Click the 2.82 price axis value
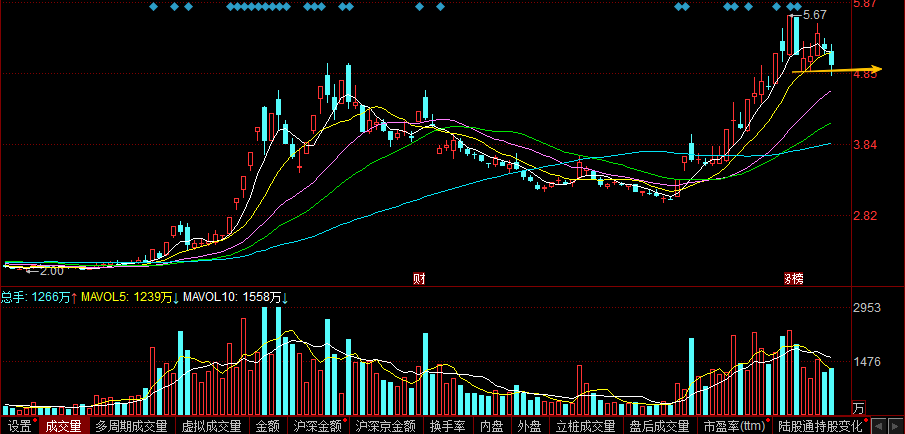 tap(867, 215)
